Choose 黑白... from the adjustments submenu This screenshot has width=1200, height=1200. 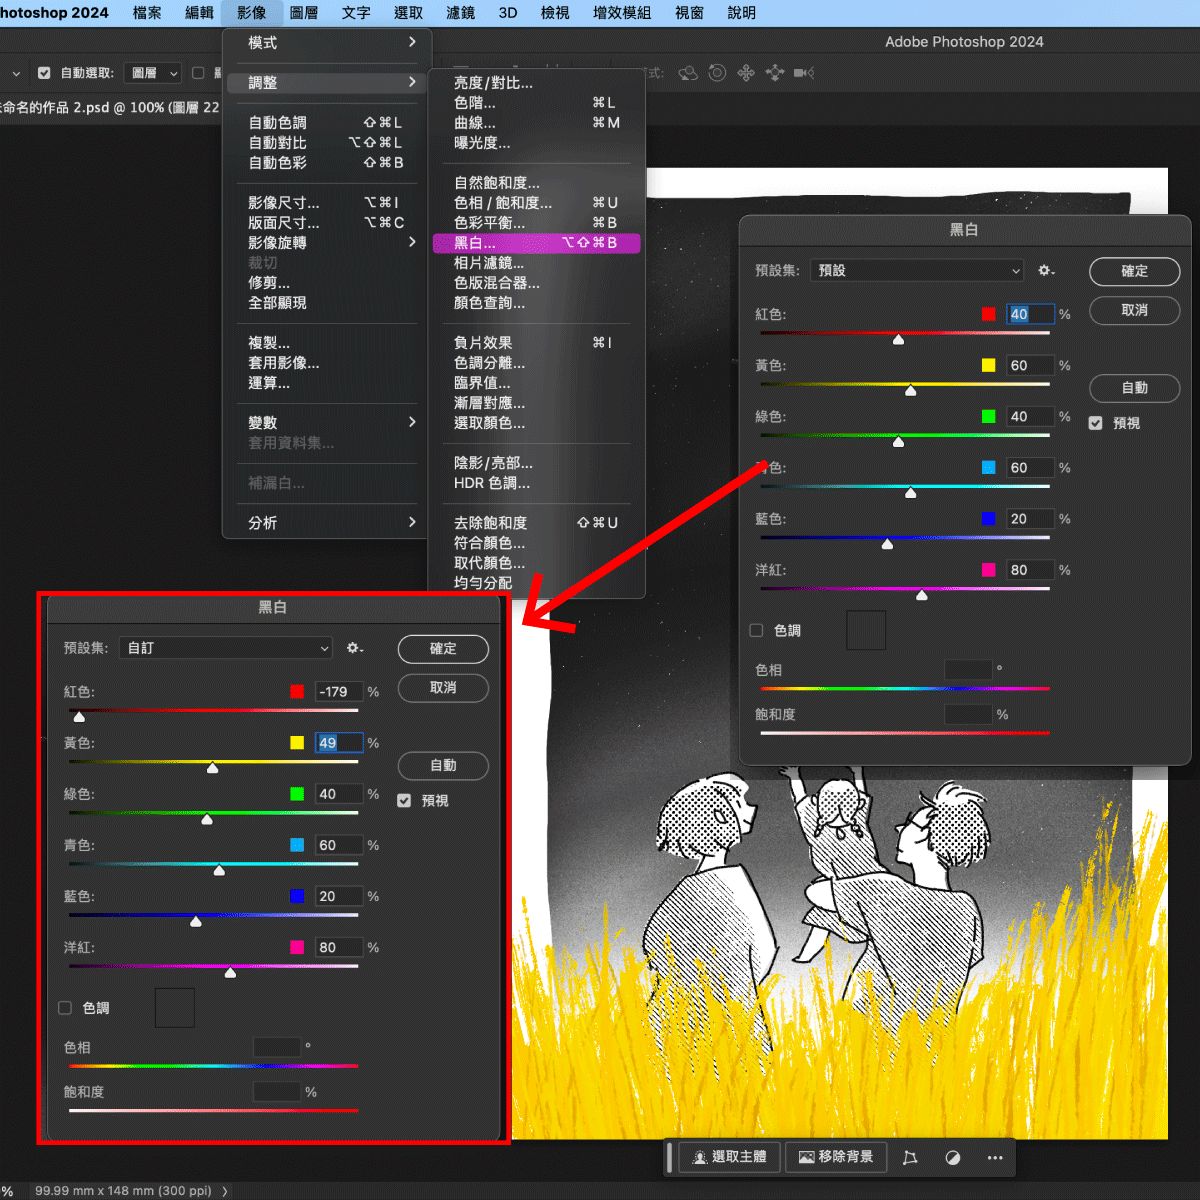536,243
